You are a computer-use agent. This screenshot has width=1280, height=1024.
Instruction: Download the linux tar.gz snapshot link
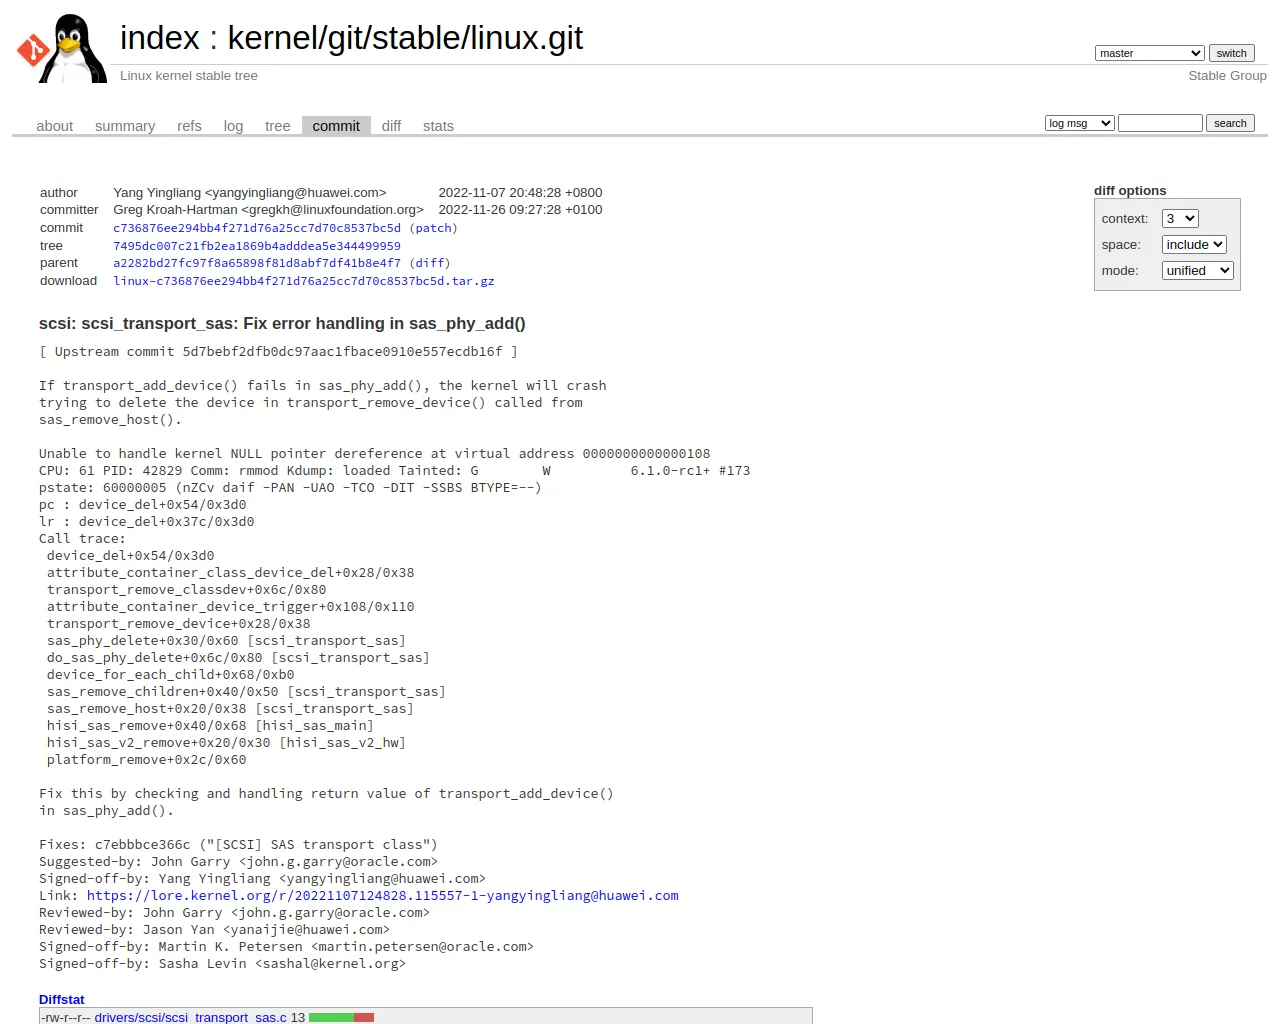(x=304, y=281)
